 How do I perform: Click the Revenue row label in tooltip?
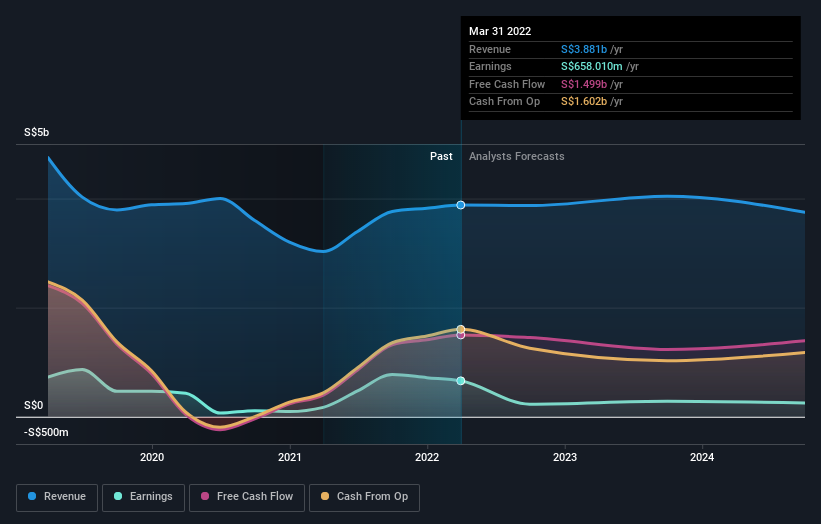coord(490,49)
